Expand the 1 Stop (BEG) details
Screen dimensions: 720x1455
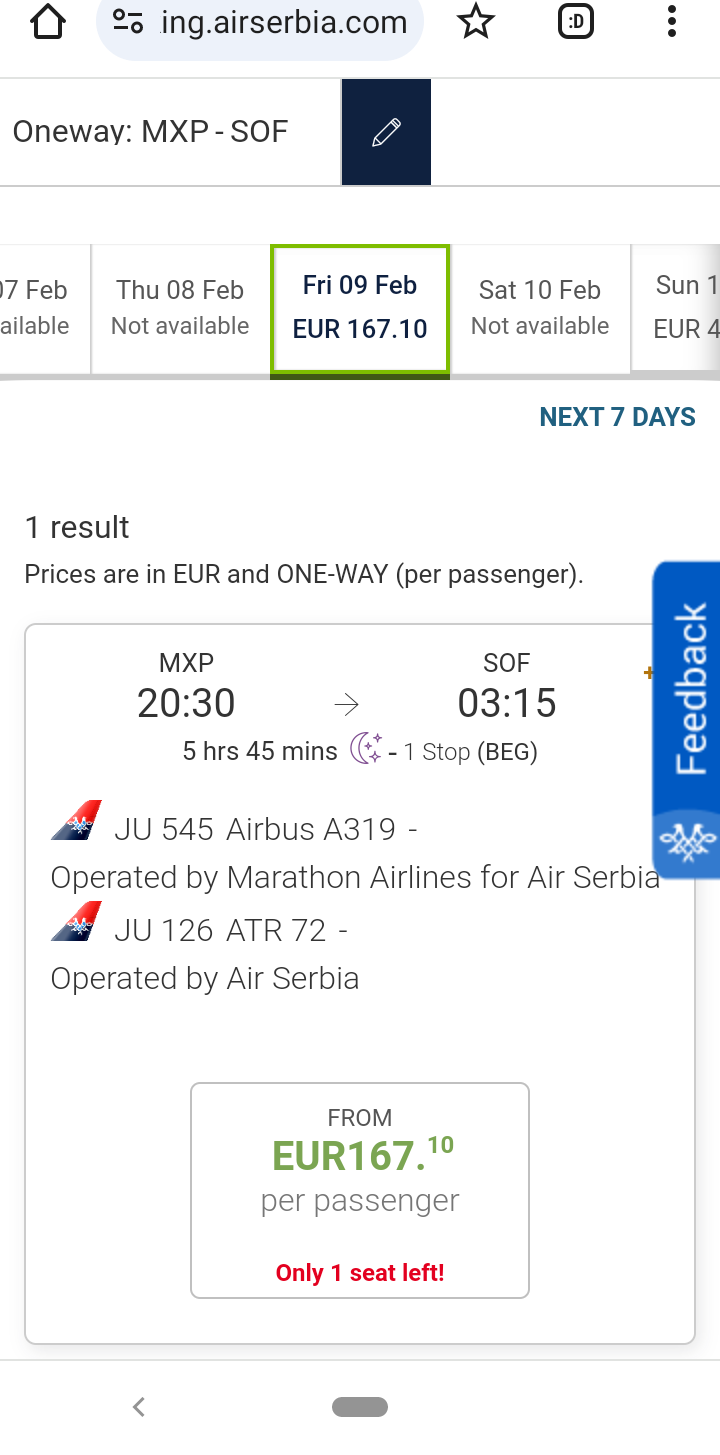pos(470,752)
